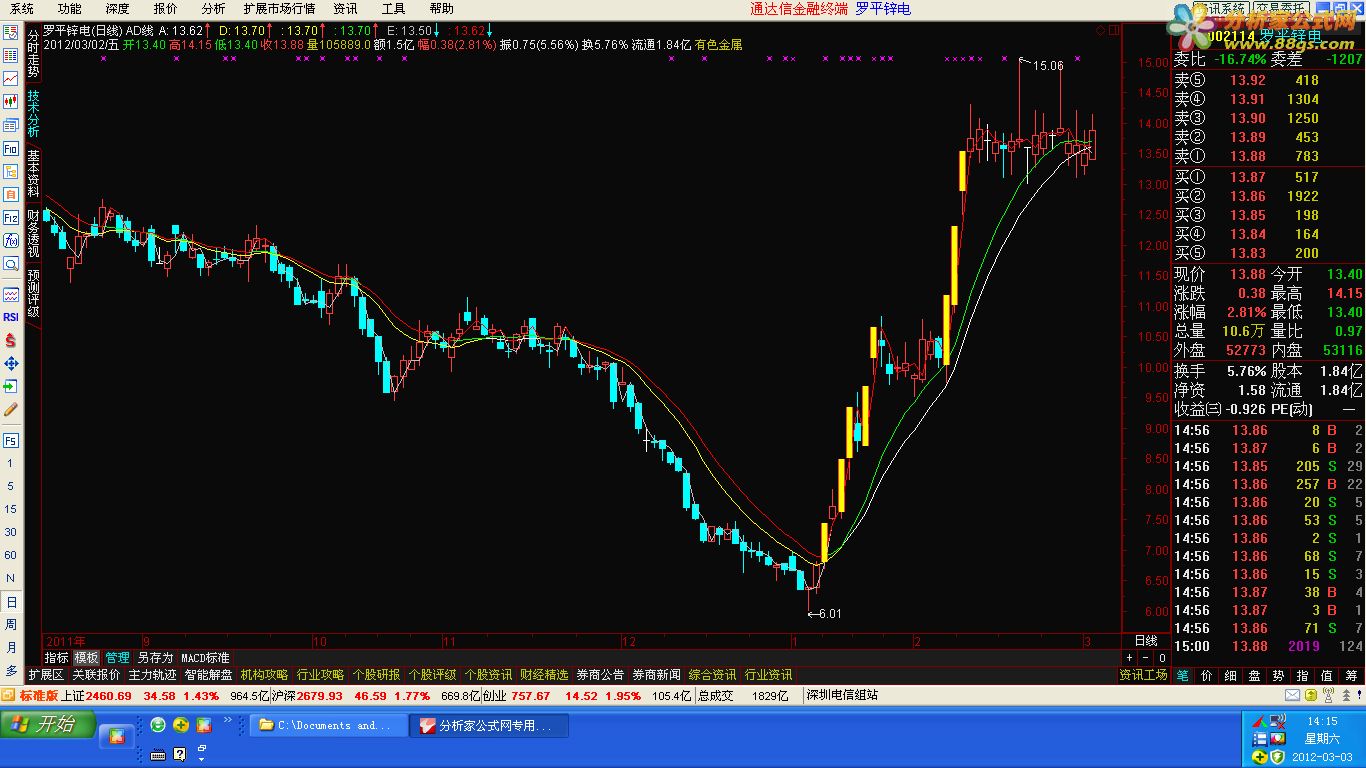Open the 主力轨迹 bottom tab
The height and width of the screenshot is (768, 1366).
(x=152, y=675)
